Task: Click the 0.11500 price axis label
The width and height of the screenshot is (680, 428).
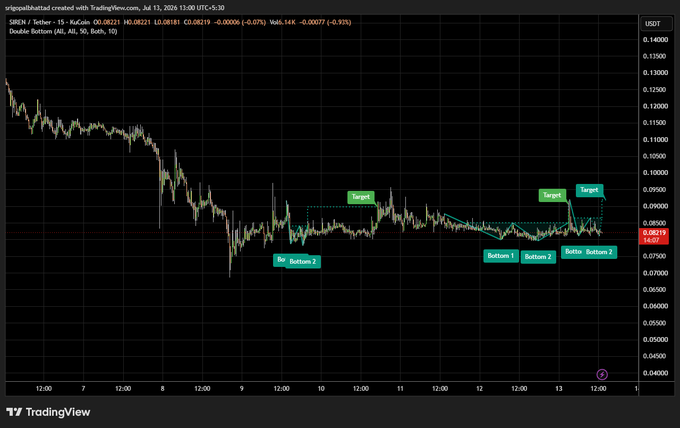Action: pos(655,123)
